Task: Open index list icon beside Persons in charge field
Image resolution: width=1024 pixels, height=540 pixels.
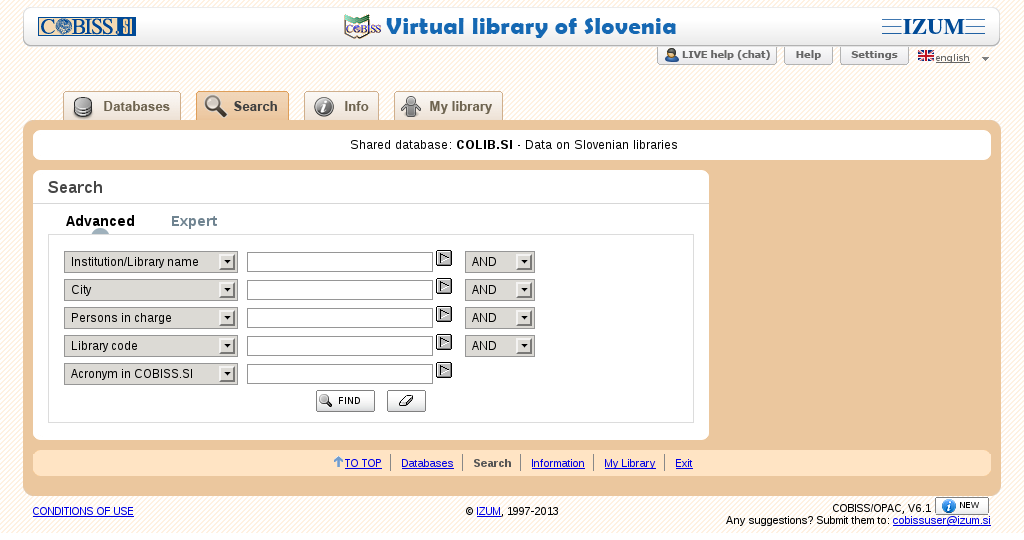Action: point(444,314)
